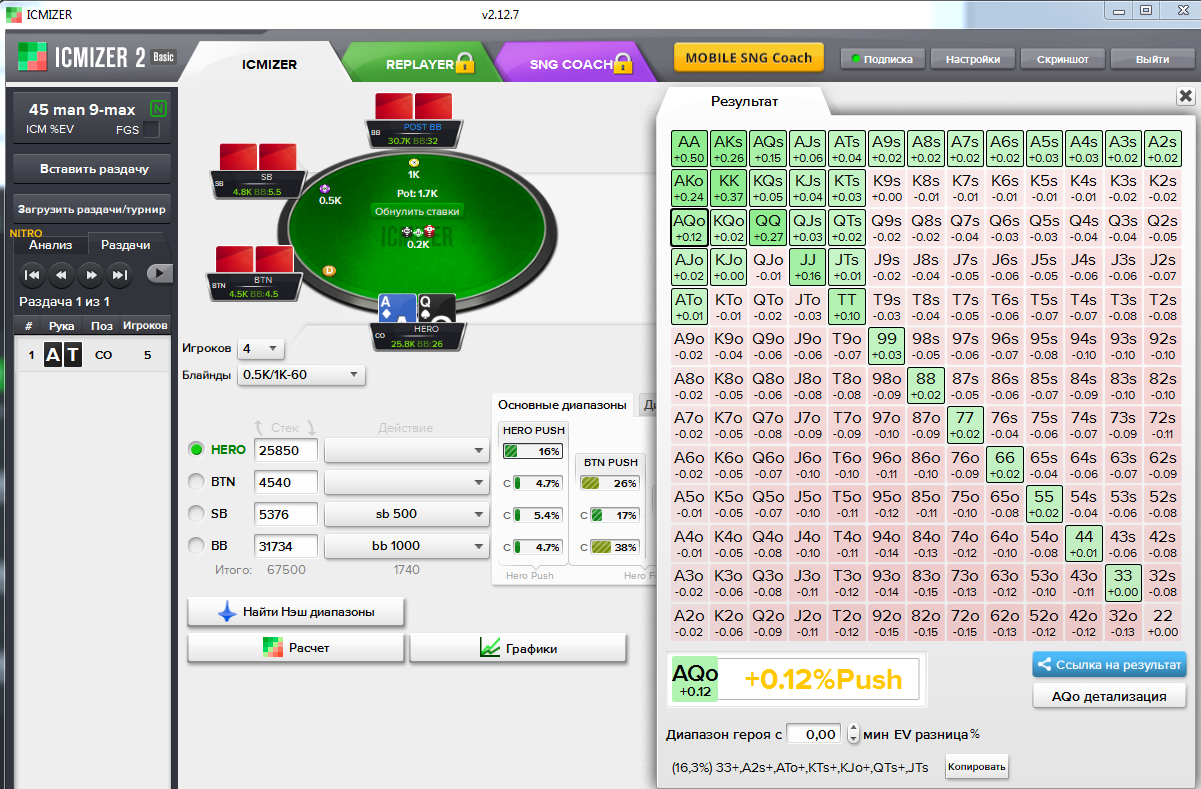Screen dimensions: 1201x789
Task: Click BTN PUSH 26% range bar
Action: [609, 483]
